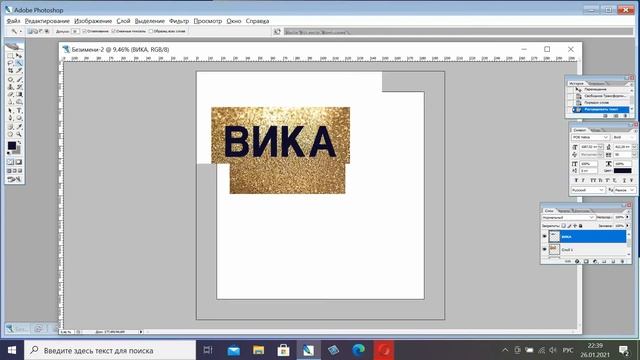This screenshot has width=640, height=360.
Task: Select the Slice tool
Action: pos(19,70)
